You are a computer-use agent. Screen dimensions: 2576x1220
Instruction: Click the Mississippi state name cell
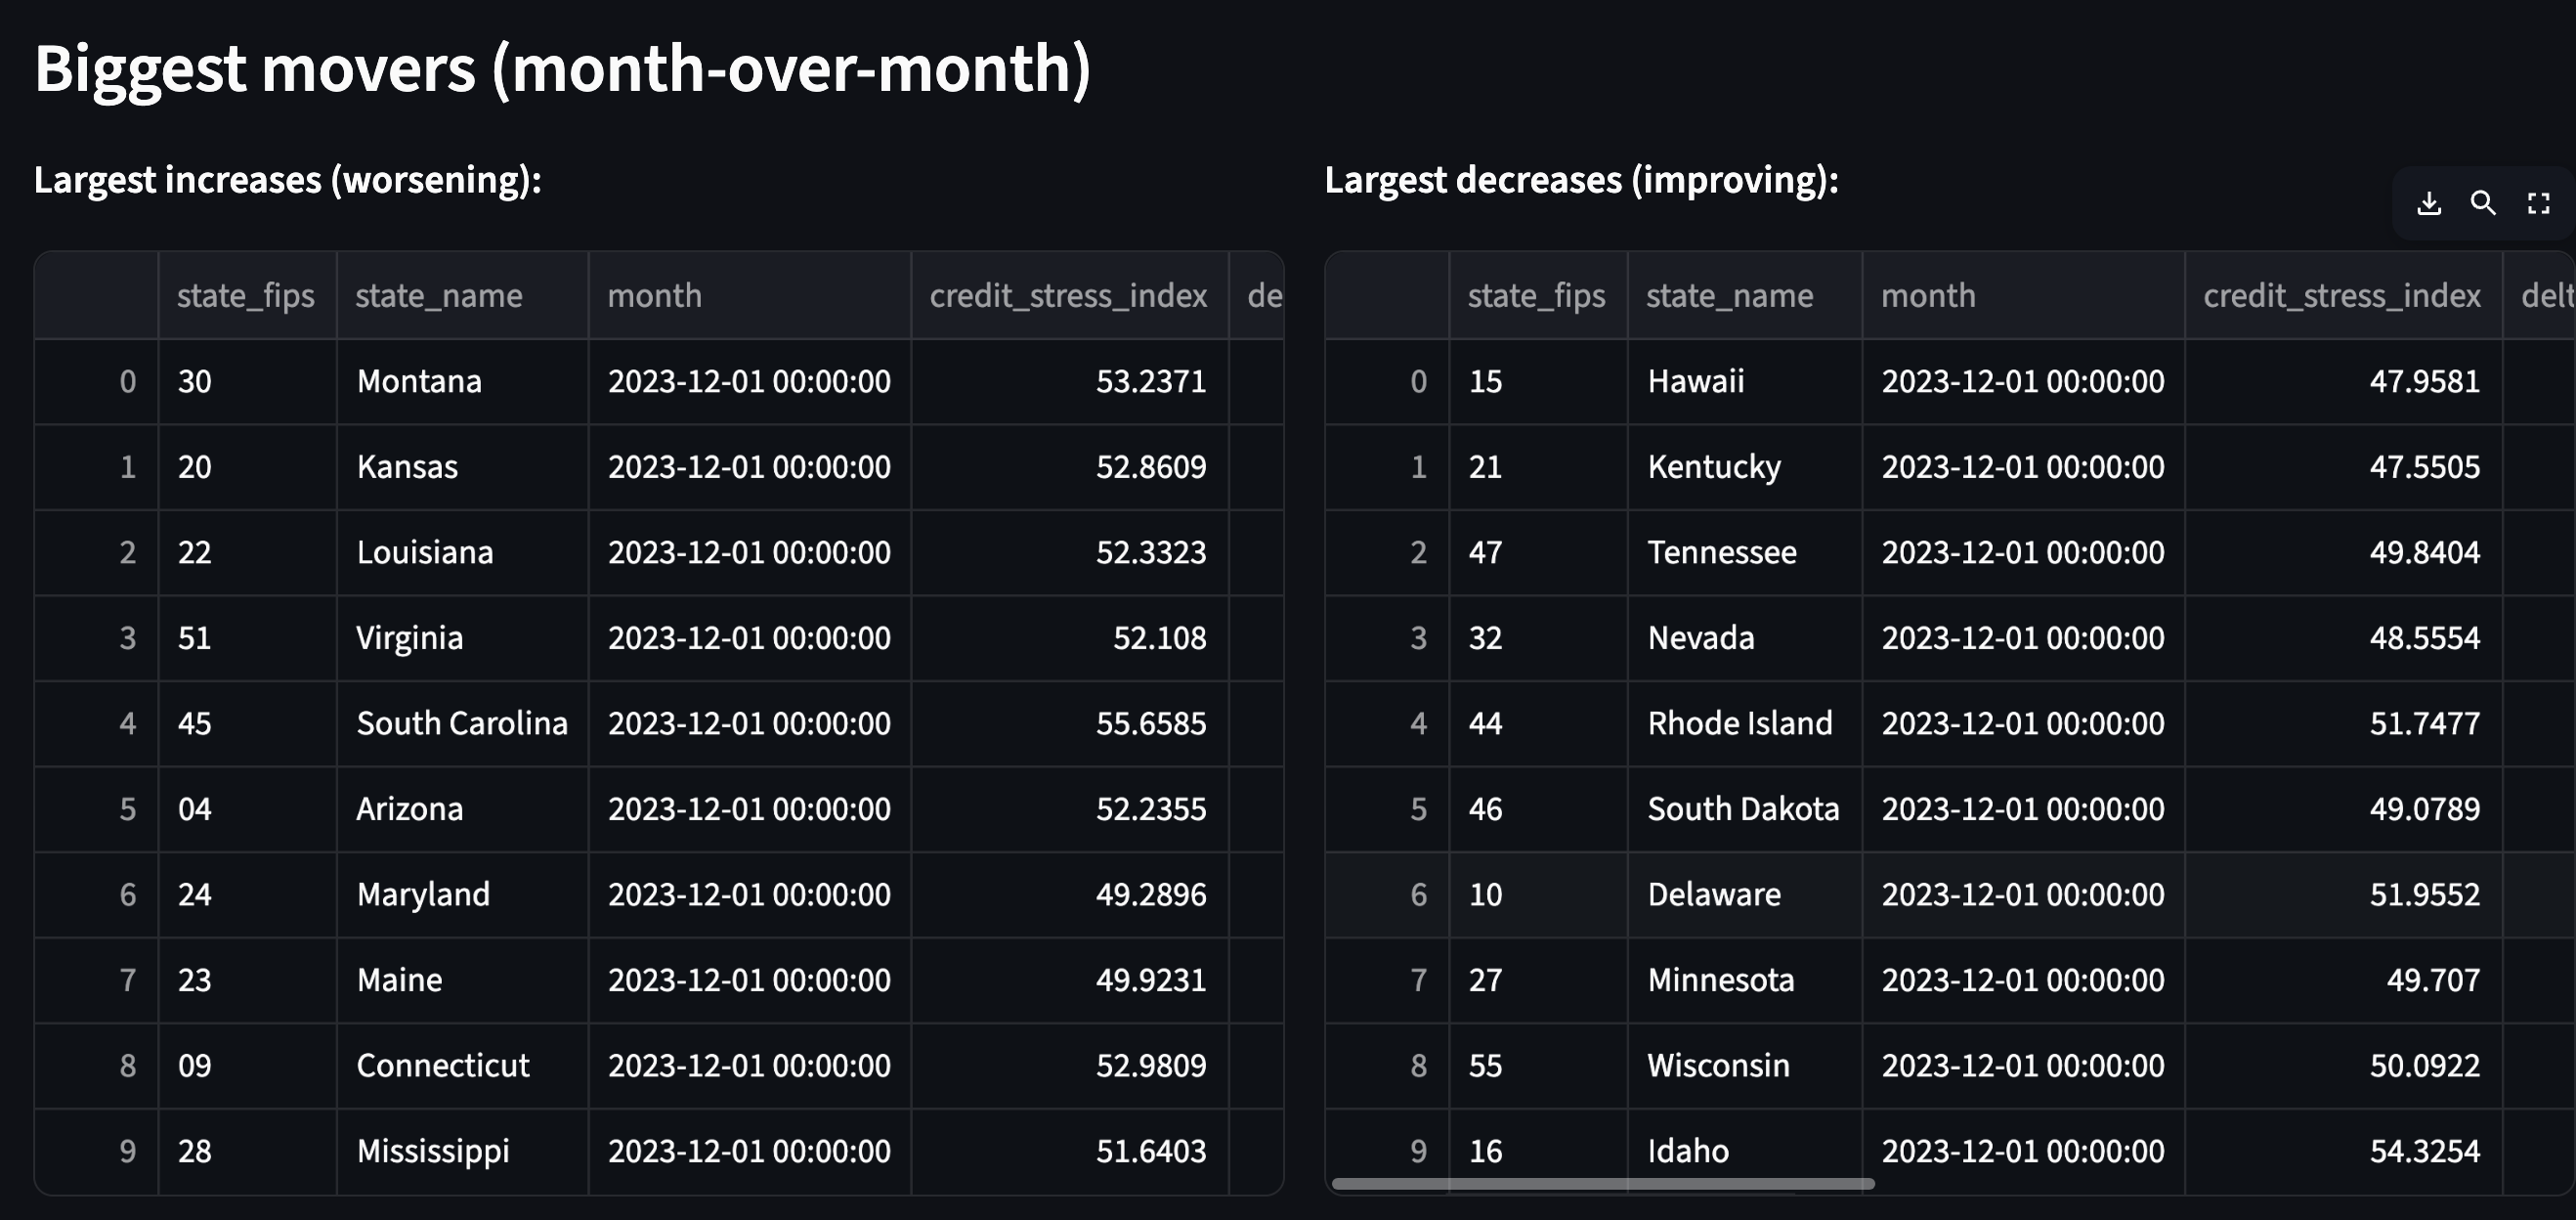[433, 1151]
